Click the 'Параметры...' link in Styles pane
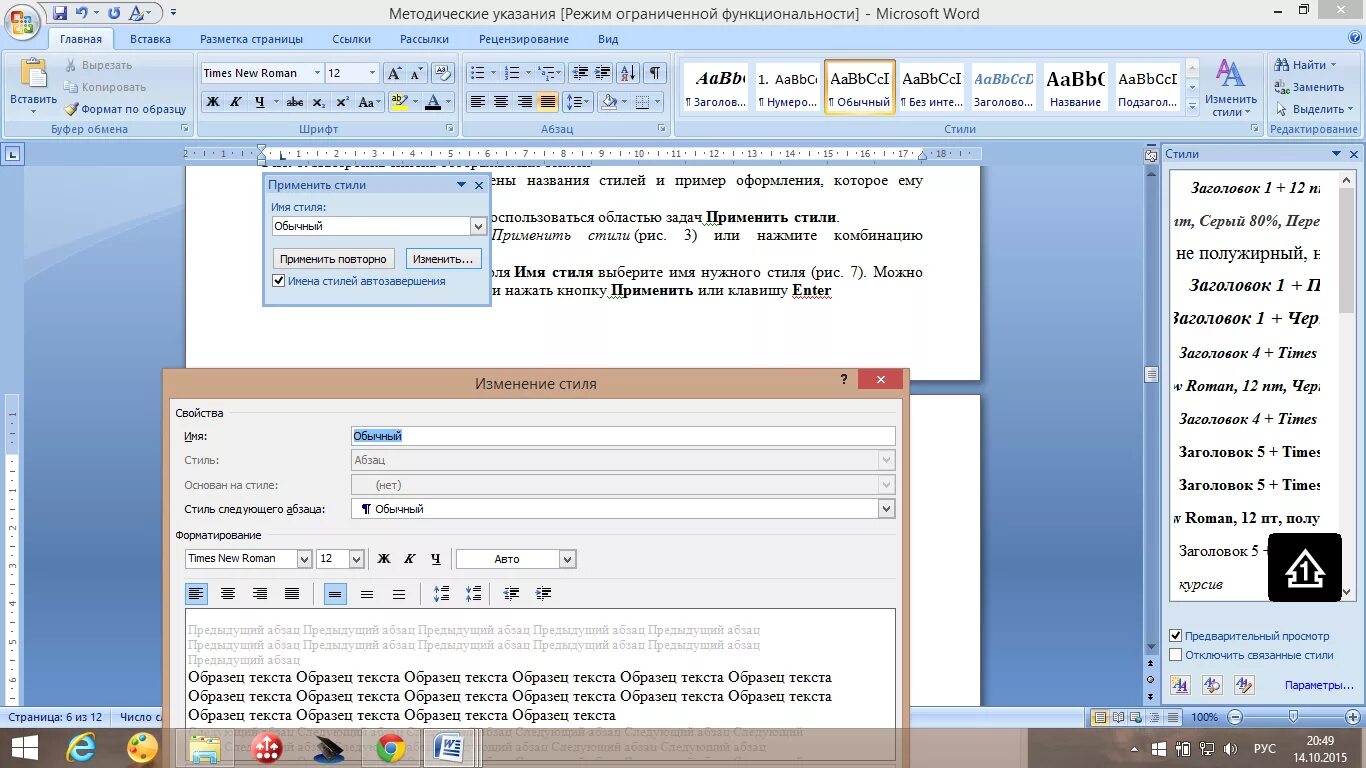 pyautogui.click(x=1319, y=685)
